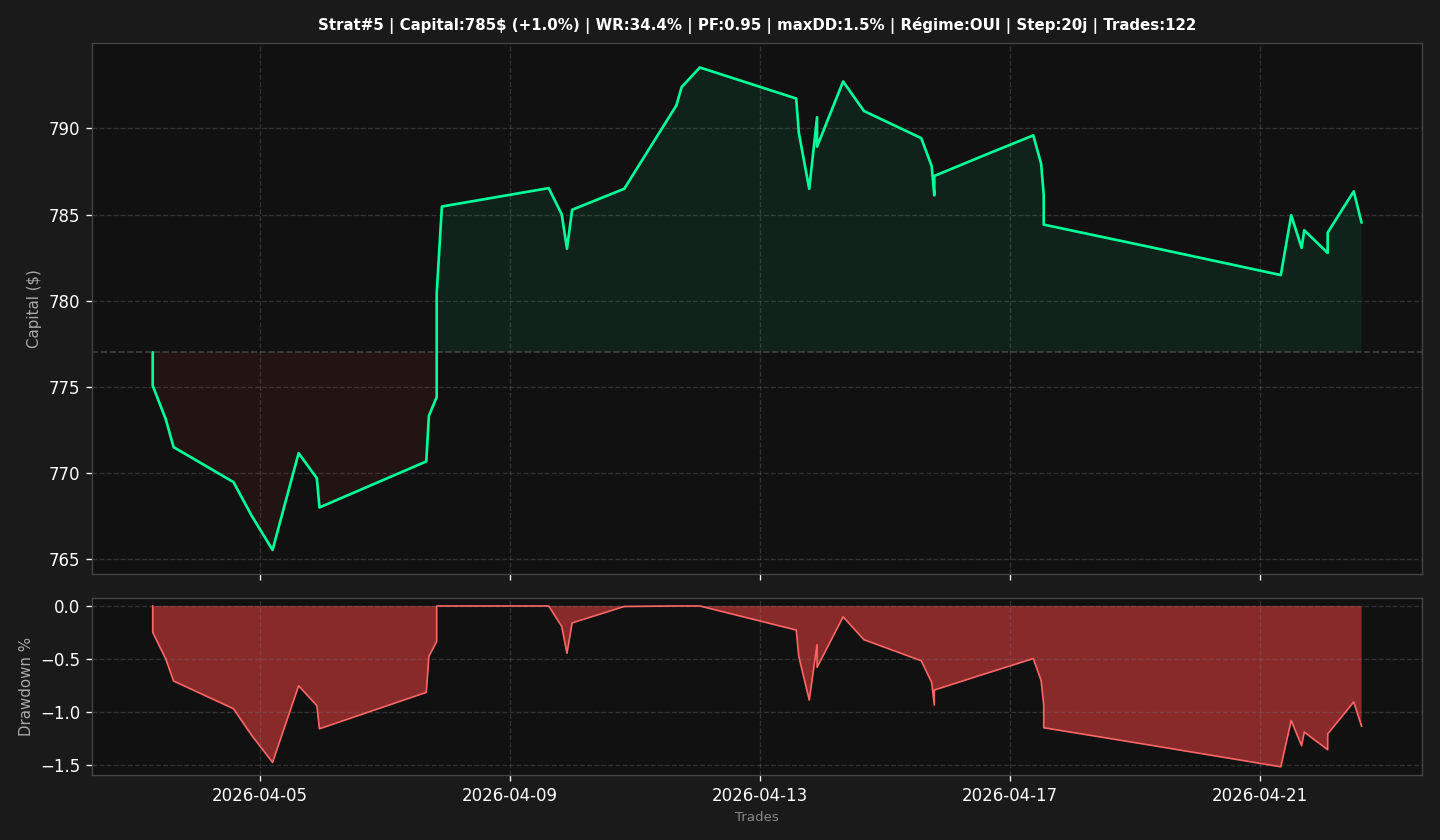Click the 765 capital axis tick label
This screenshot has width=1440, height=840.
point(66,560)
